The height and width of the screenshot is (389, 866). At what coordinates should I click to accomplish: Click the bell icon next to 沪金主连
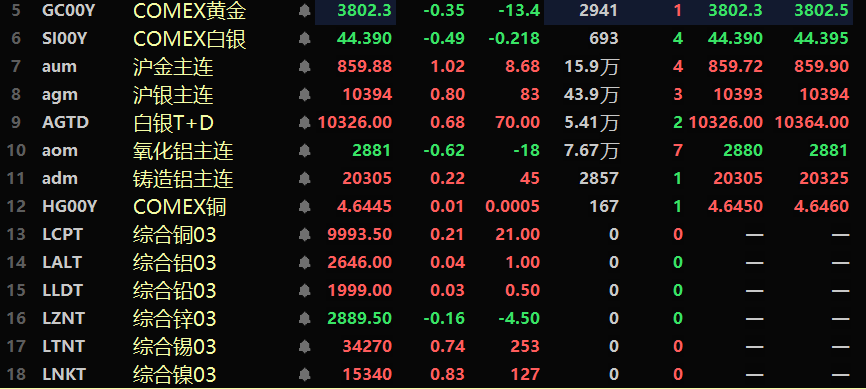(304, 67)
